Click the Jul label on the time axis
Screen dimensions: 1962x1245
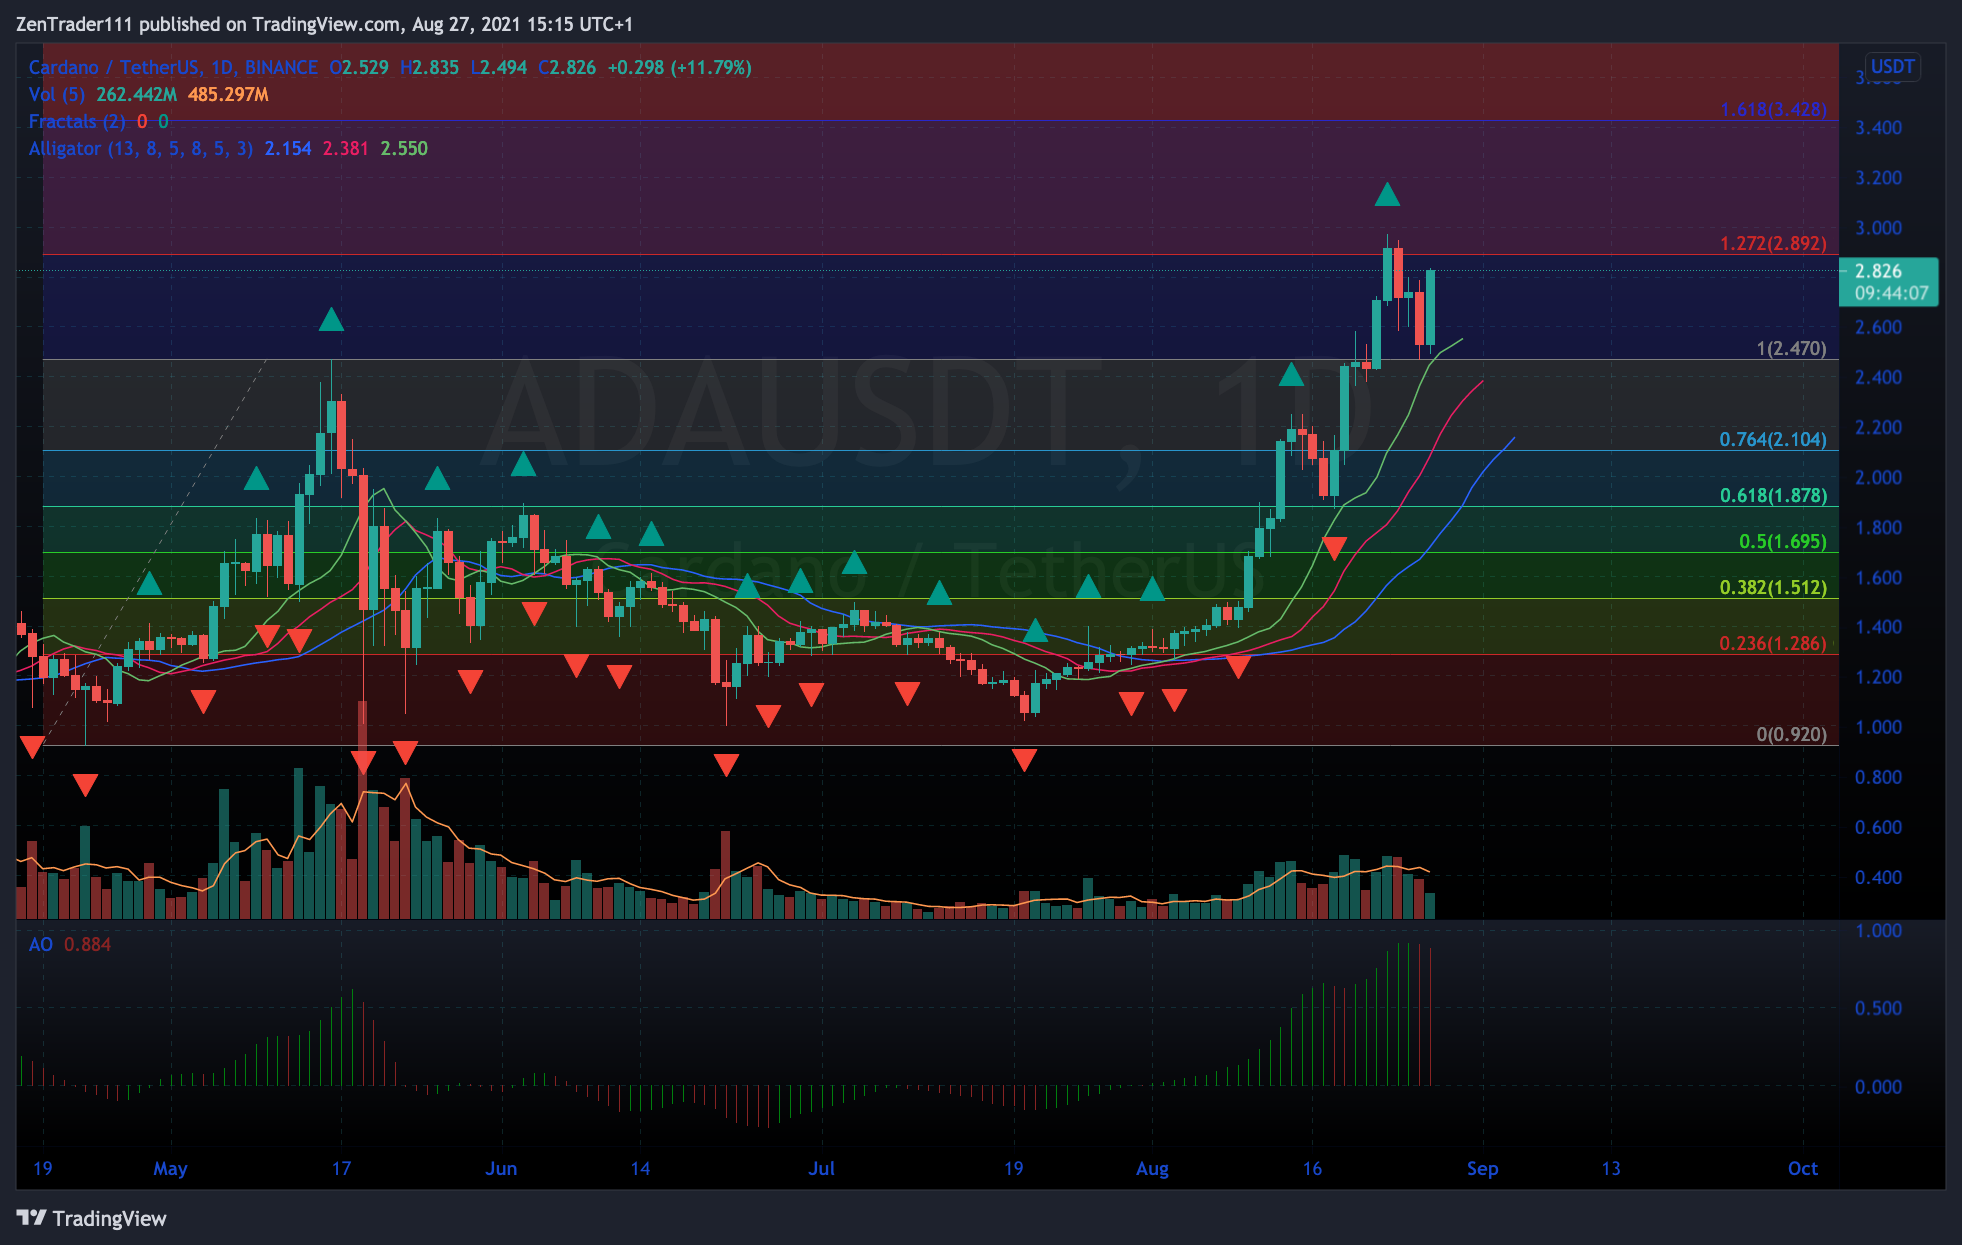pyautogui.click(x=821, y=1168)
